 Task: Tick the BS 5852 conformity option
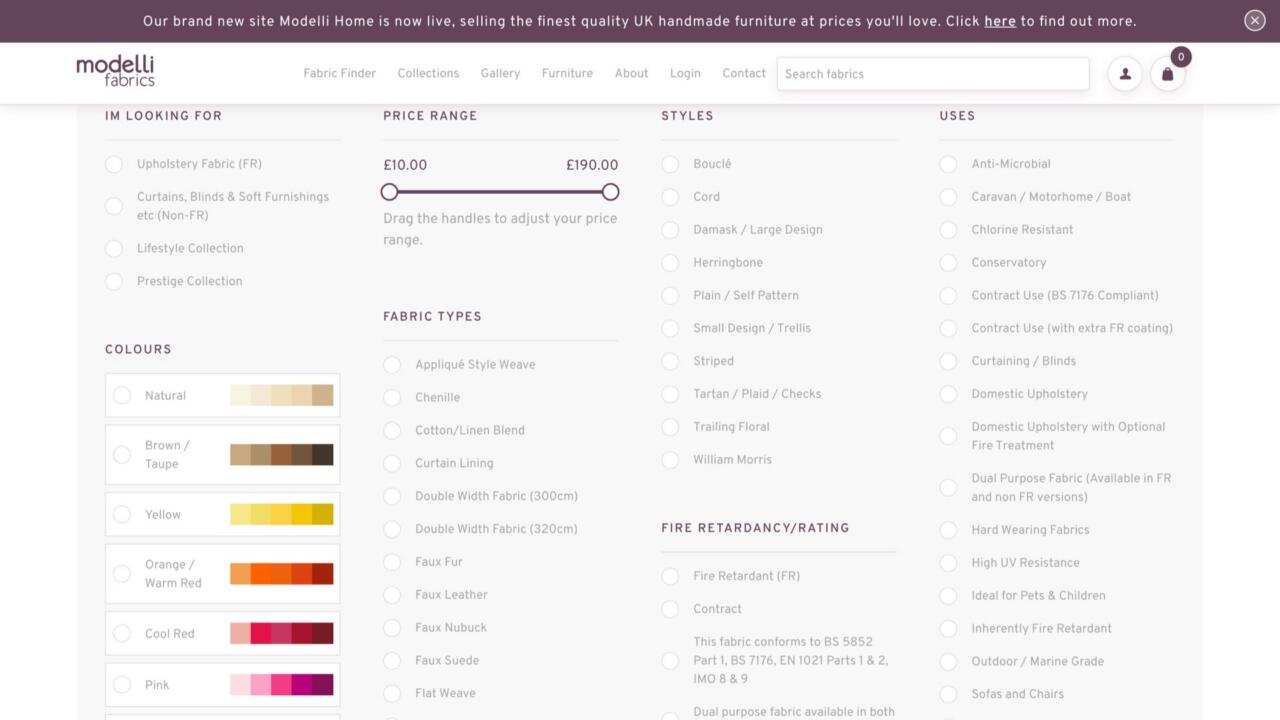670,660
